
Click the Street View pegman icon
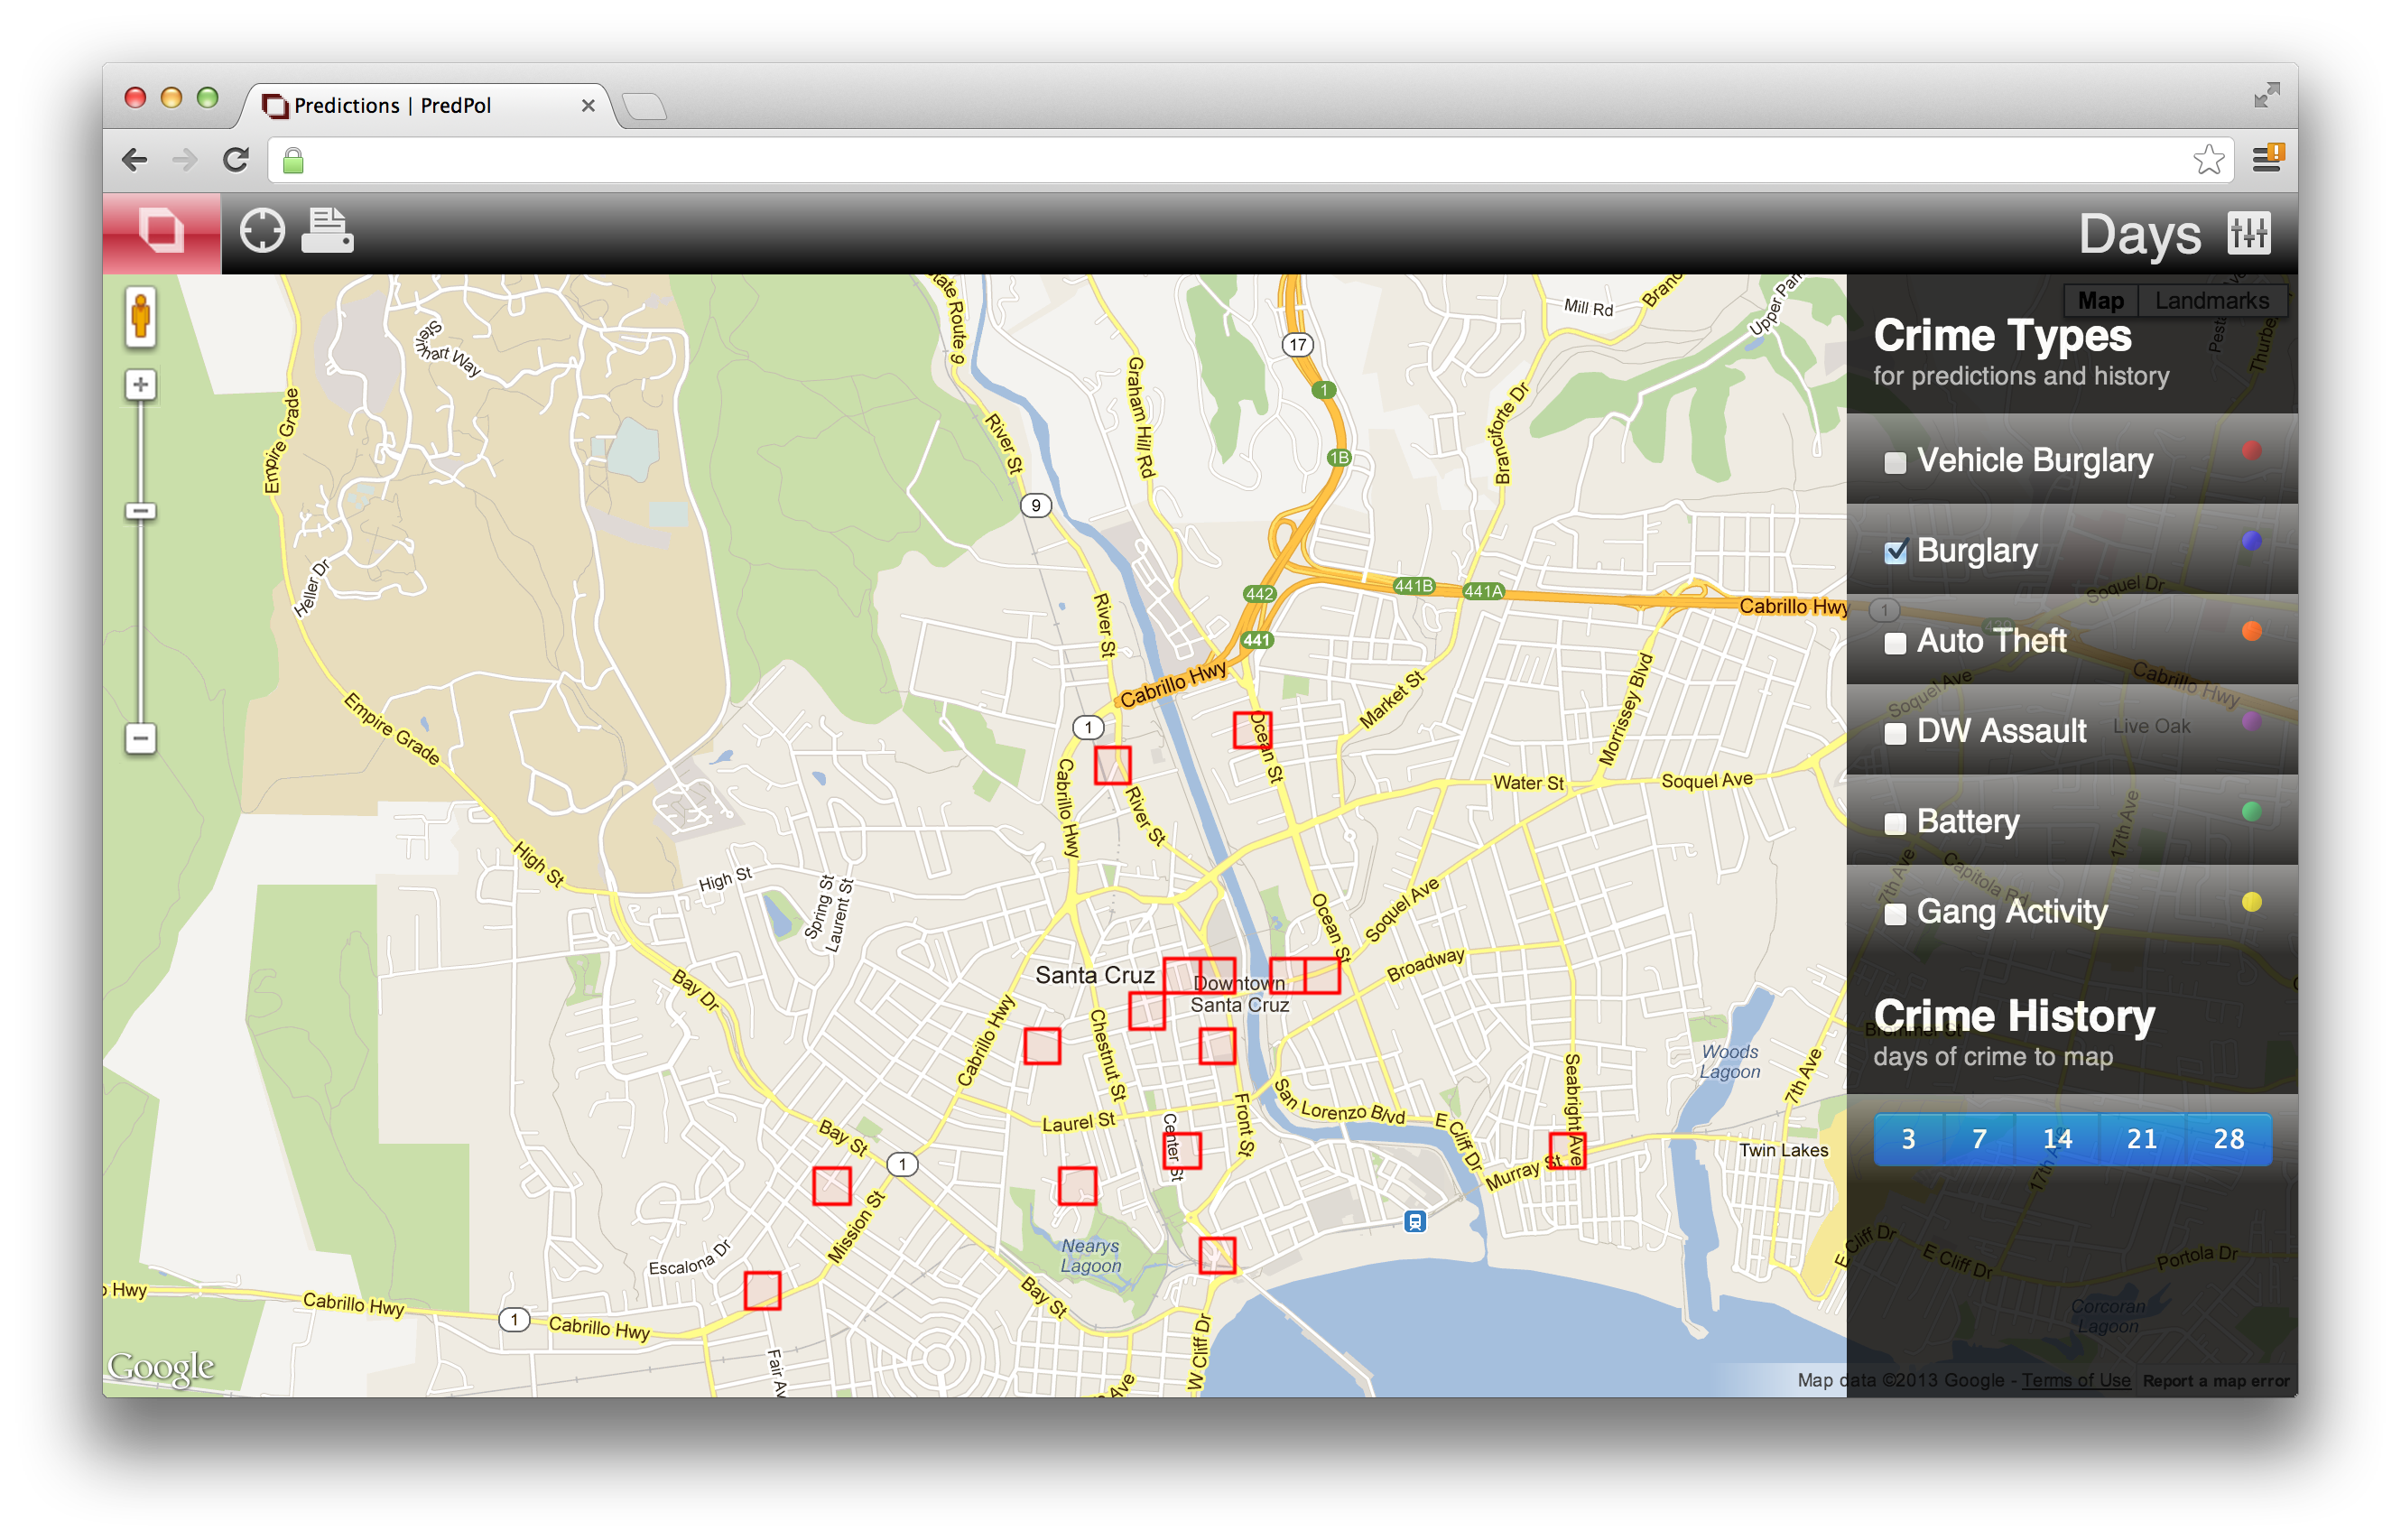coord(141,318)
